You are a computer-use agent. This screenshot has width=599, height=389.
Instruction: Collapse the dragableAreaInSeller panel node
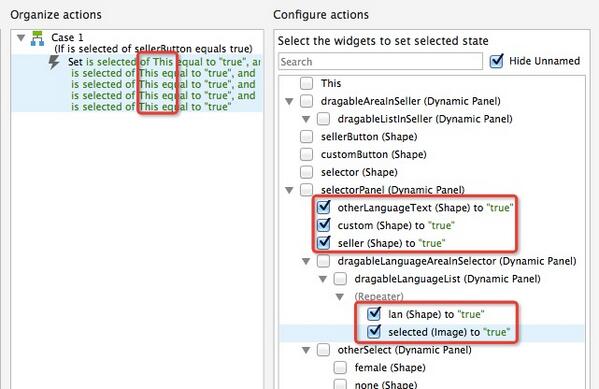pyautogui.click(x=289, y=101)
